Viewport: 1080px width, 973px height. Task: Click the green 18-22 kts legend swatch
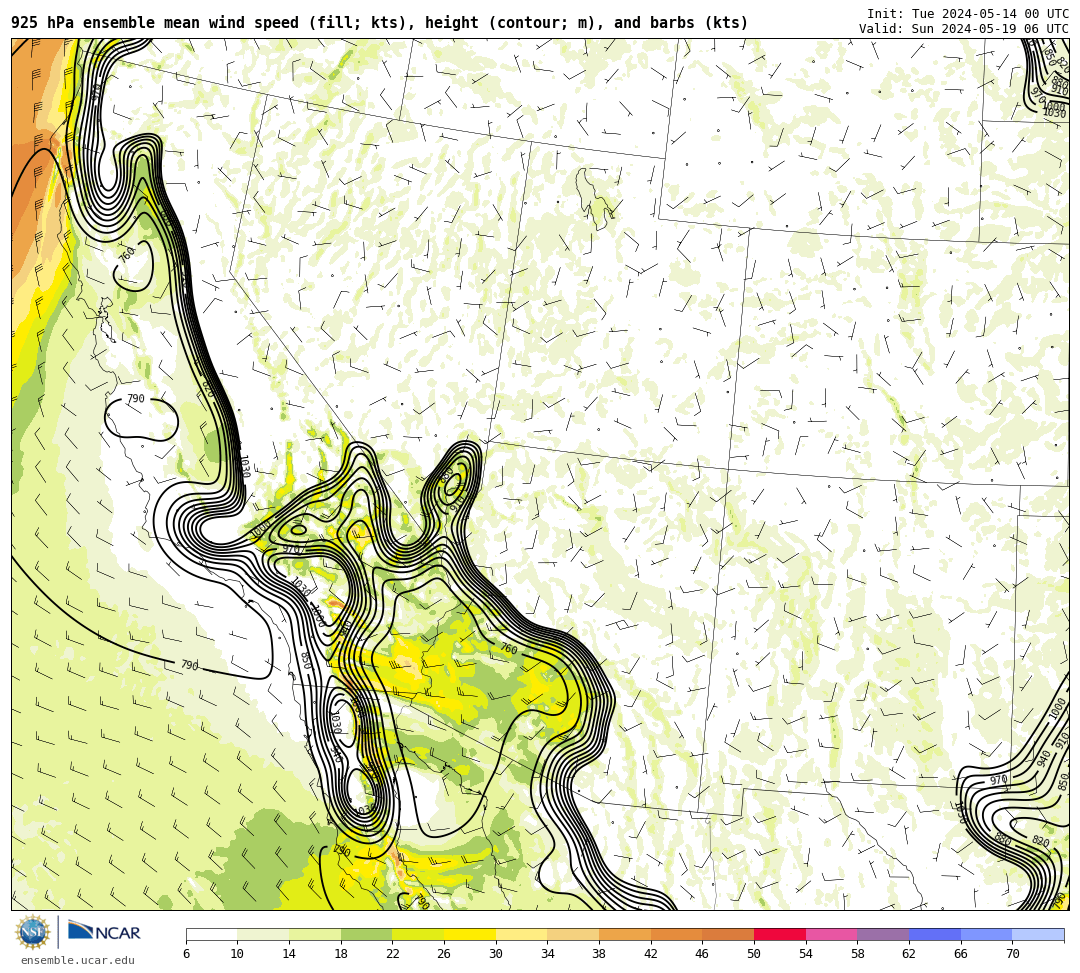click(366, 934)
